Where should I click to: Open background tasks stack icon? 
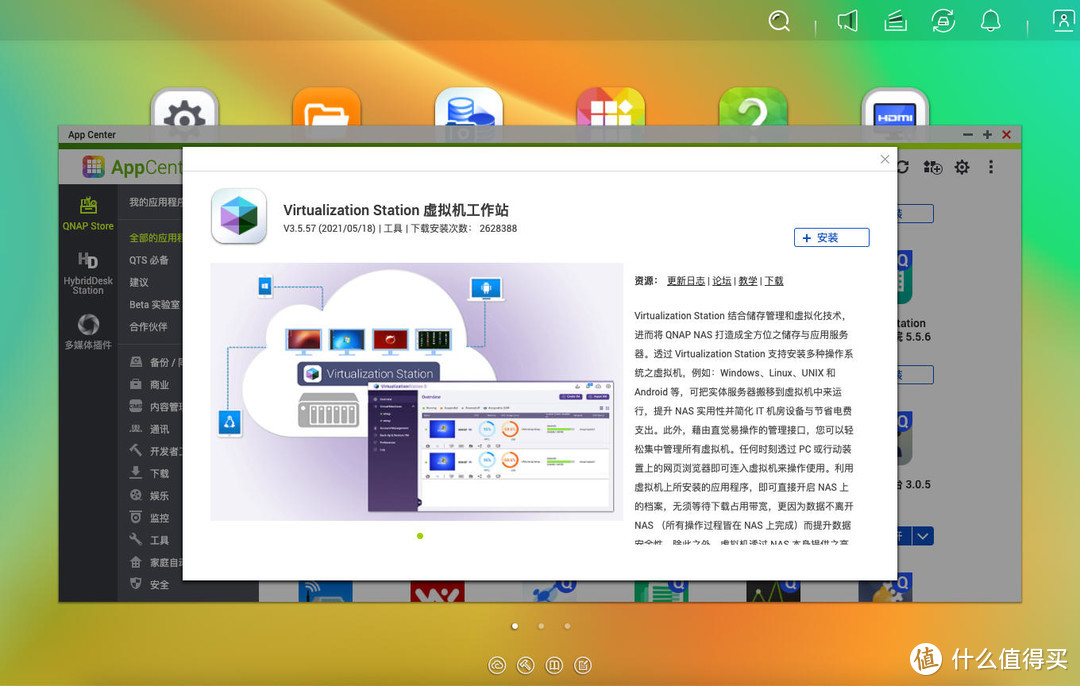(895, 21)
